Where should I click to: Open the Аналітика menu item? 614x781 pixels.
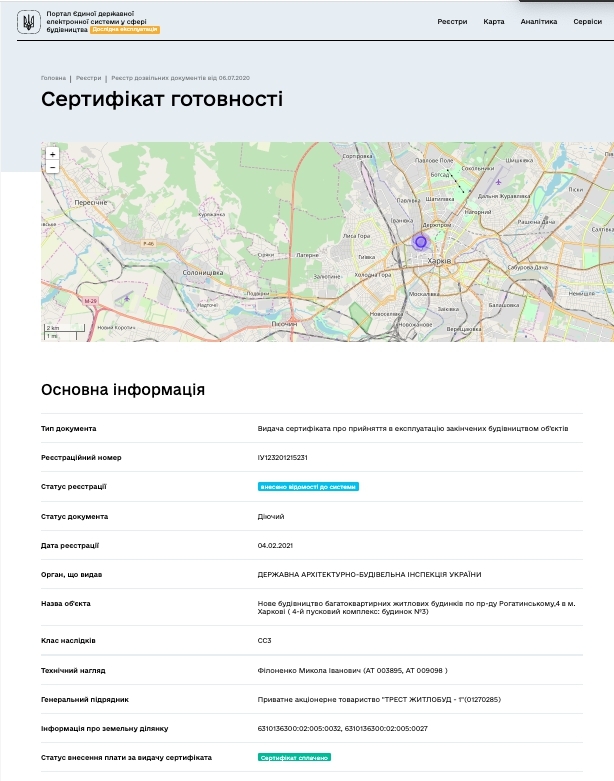coord(539,21)
